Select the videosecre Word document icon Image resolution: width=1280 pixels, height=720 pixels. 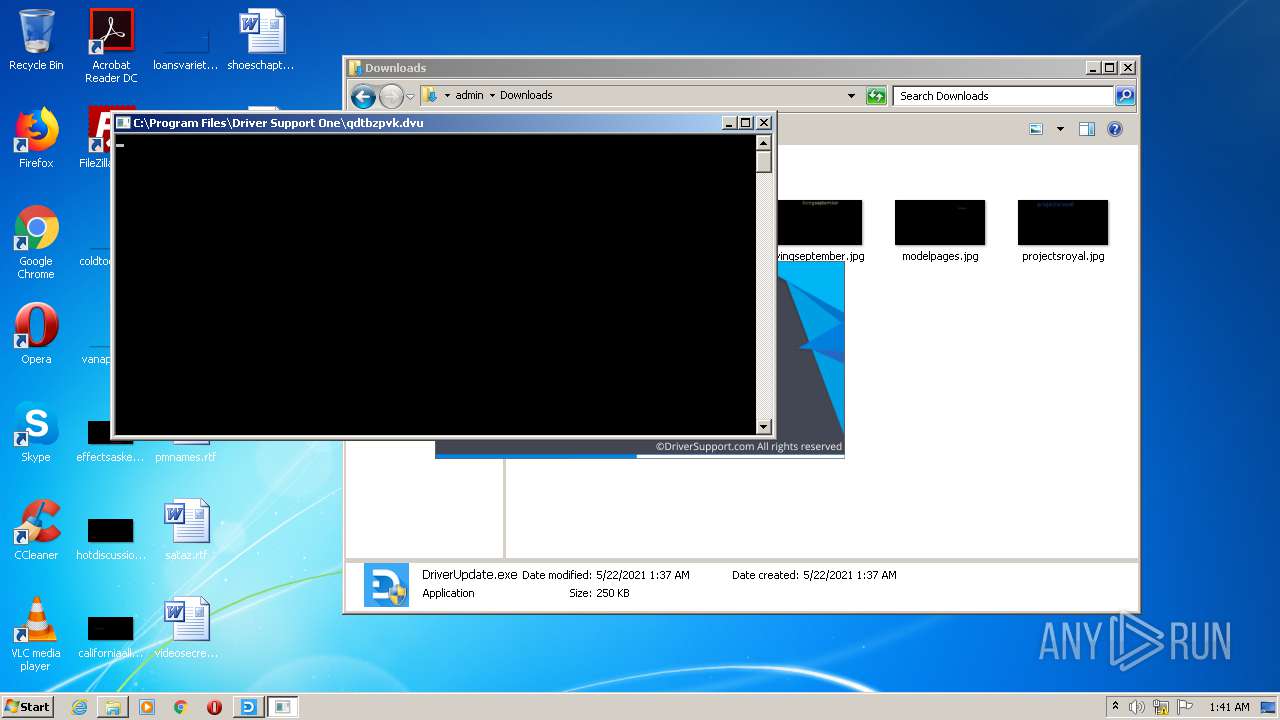pyautogui.click(x=187, y=628)
